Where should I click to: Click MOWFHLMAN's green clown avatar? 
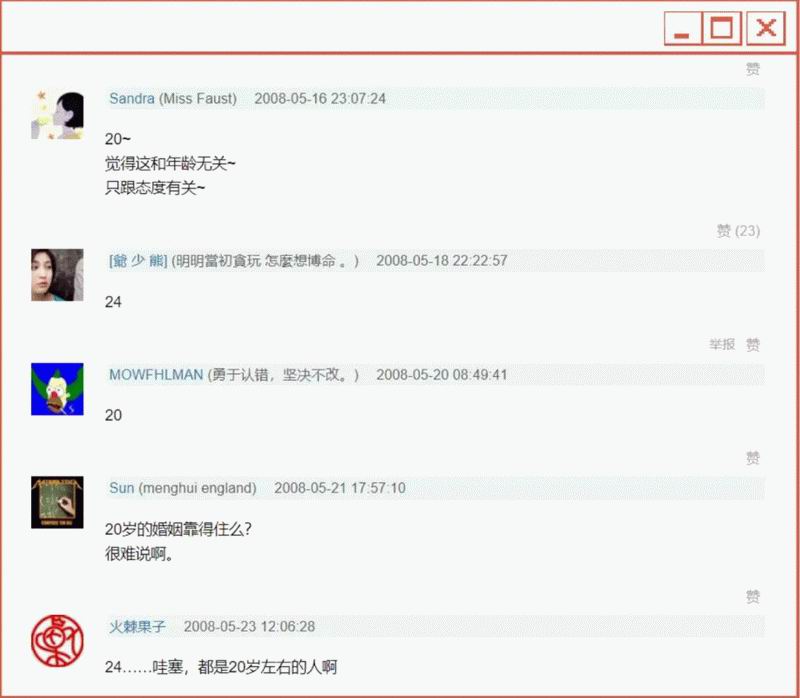tap(57, 389)
